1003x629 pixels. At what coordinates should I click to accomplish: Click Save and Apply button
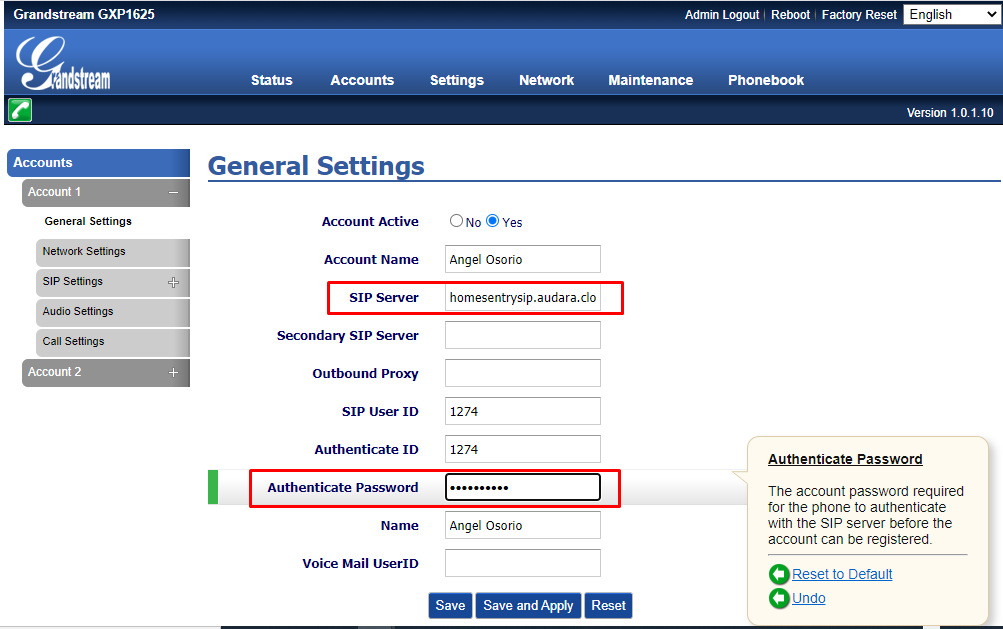click(x=528, y=605)
